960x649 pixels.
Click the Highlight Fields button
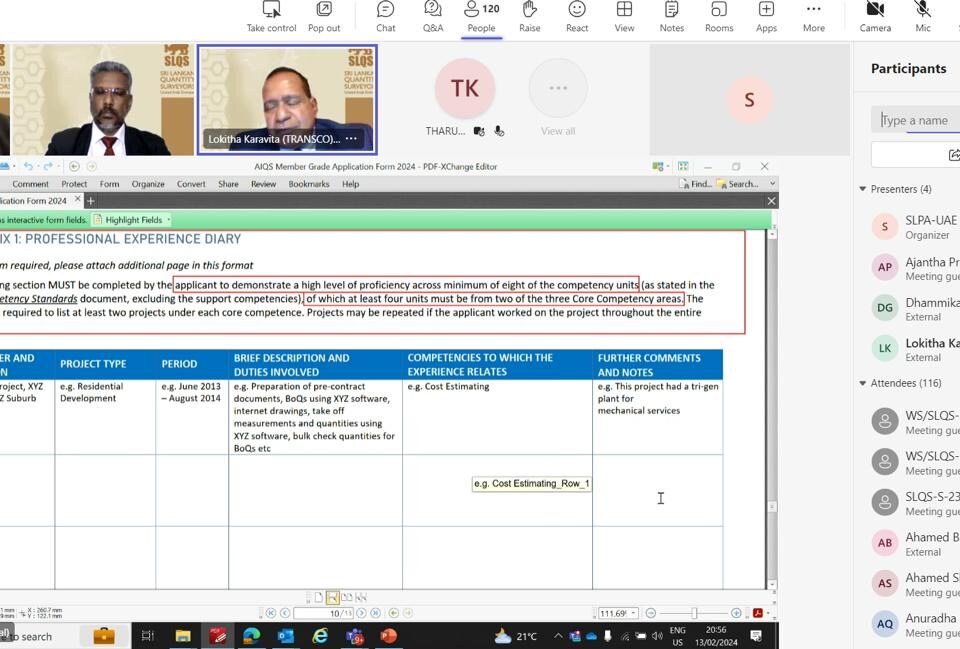pyautogui.click(x=131, y=220)
